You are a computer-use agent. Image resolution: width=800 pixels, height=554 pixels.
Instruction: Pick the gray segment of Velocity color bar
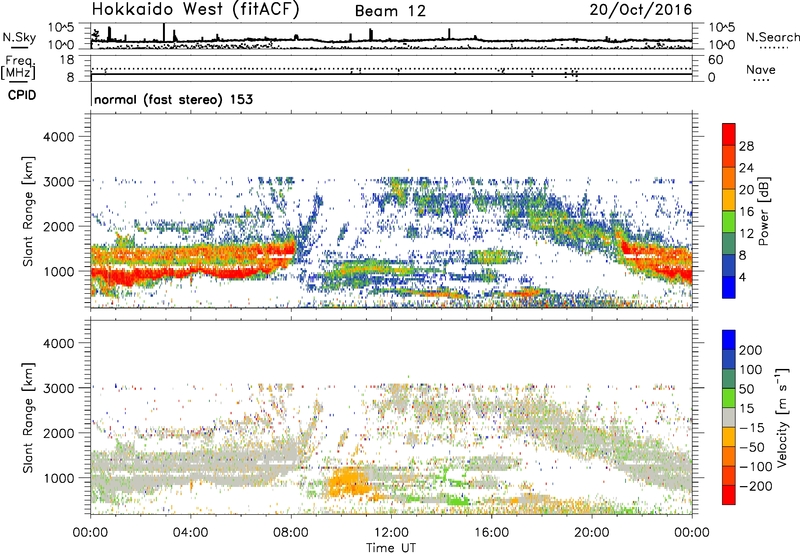pyautogui.click(x=729, y=417)
